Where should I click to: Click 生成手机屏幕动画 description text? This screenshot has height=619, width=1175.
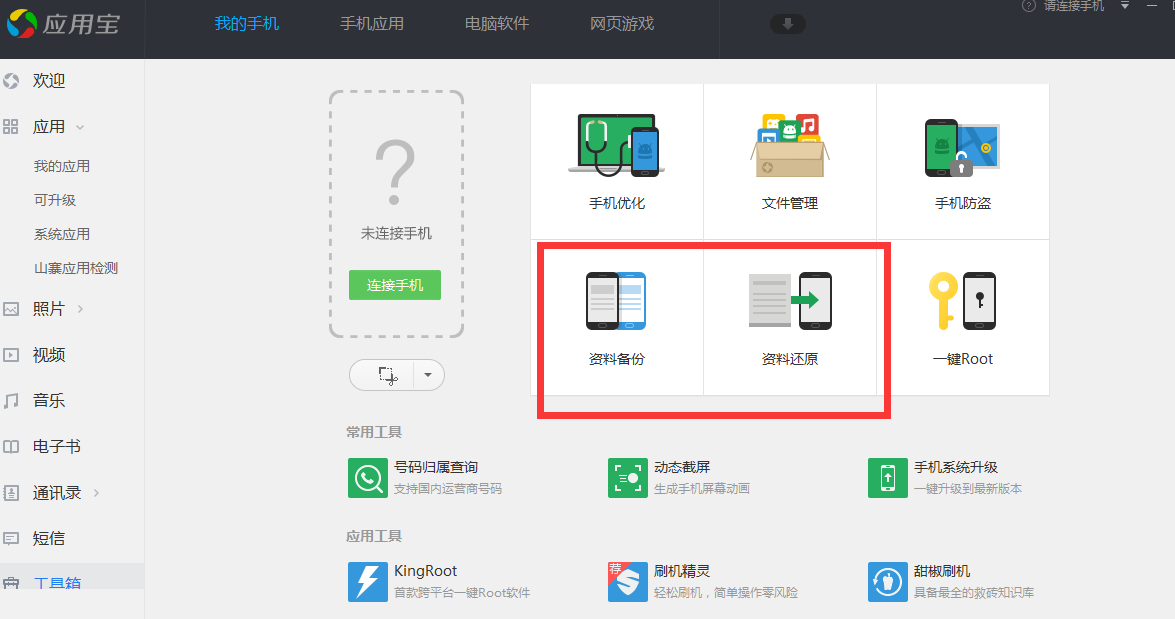coord(701,489)
